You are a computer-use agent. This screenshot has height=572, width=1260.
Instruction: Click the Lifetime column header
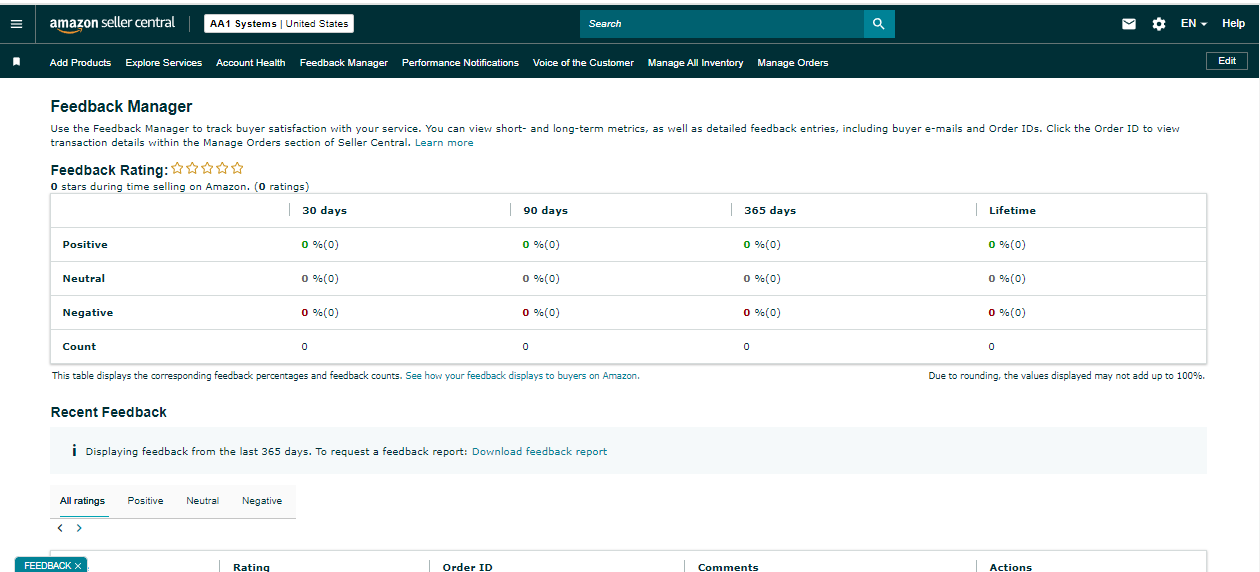pos(1012,211)
